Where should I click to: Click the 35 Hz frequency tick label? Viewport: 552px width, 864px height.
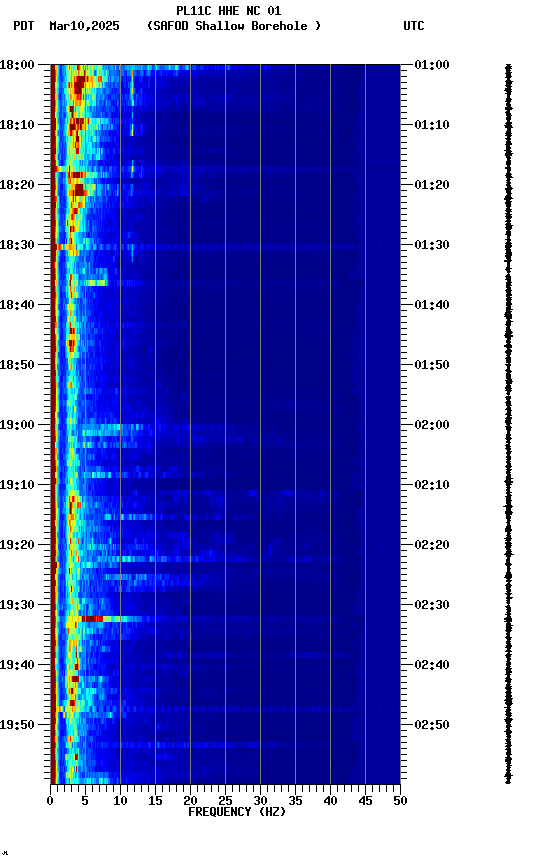pyautogui.click(x=295, y=801)
